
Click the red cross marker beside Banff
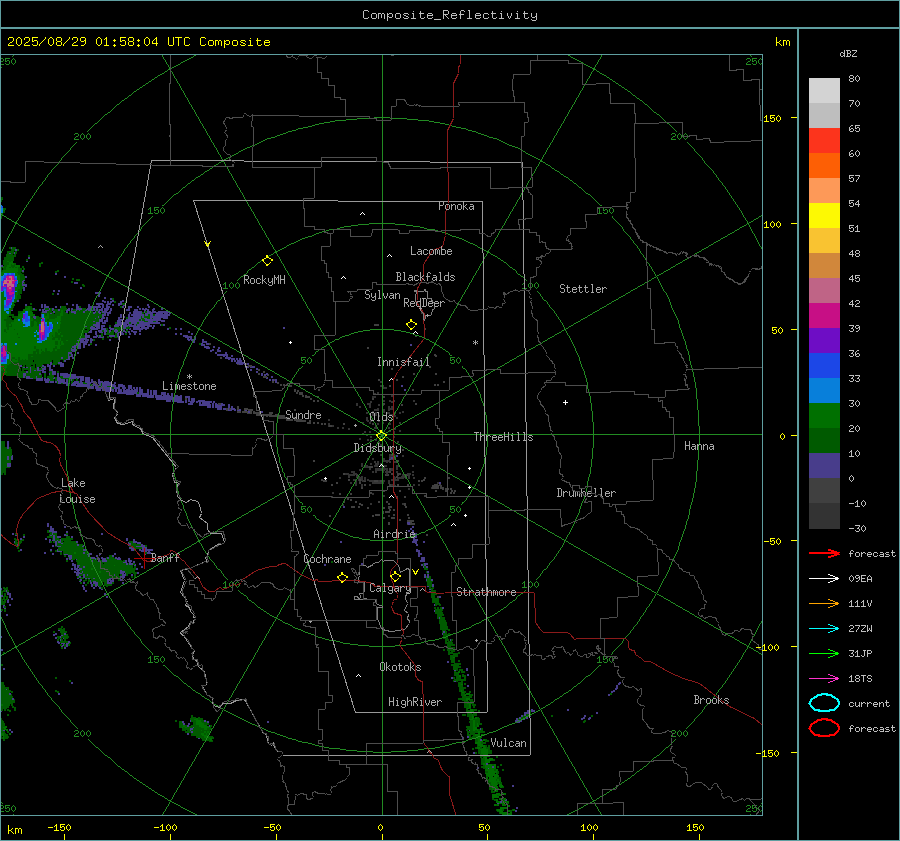[143, 558]
